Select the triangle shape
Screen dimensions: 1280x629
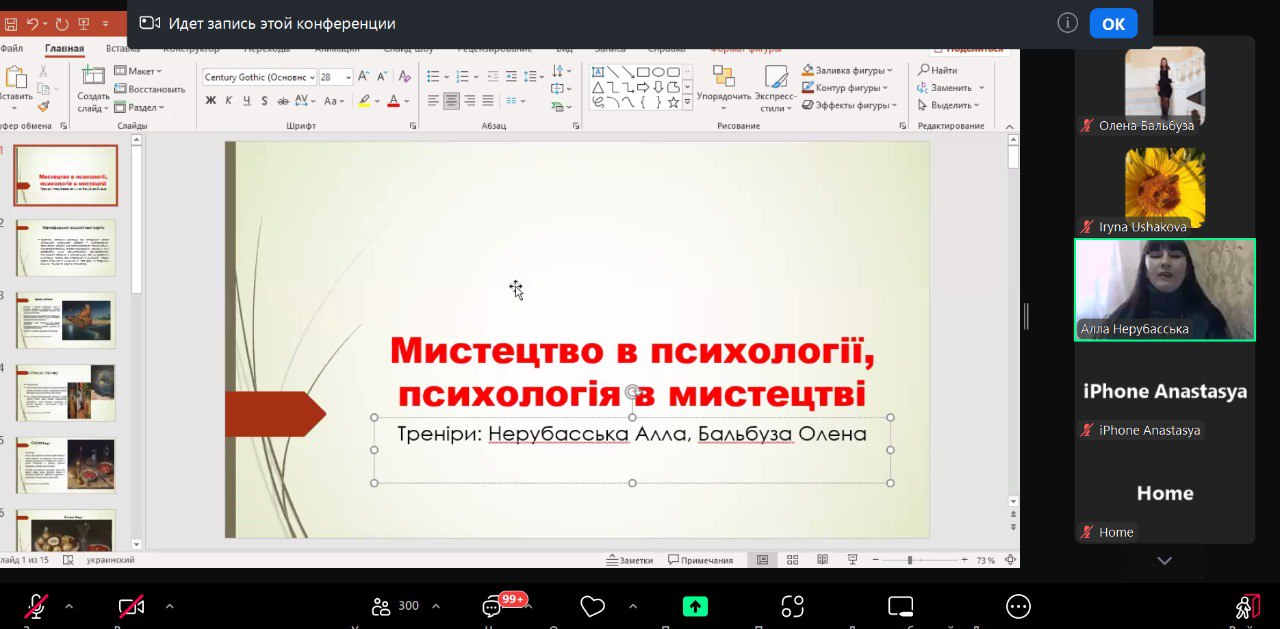(x=598, y=87)
